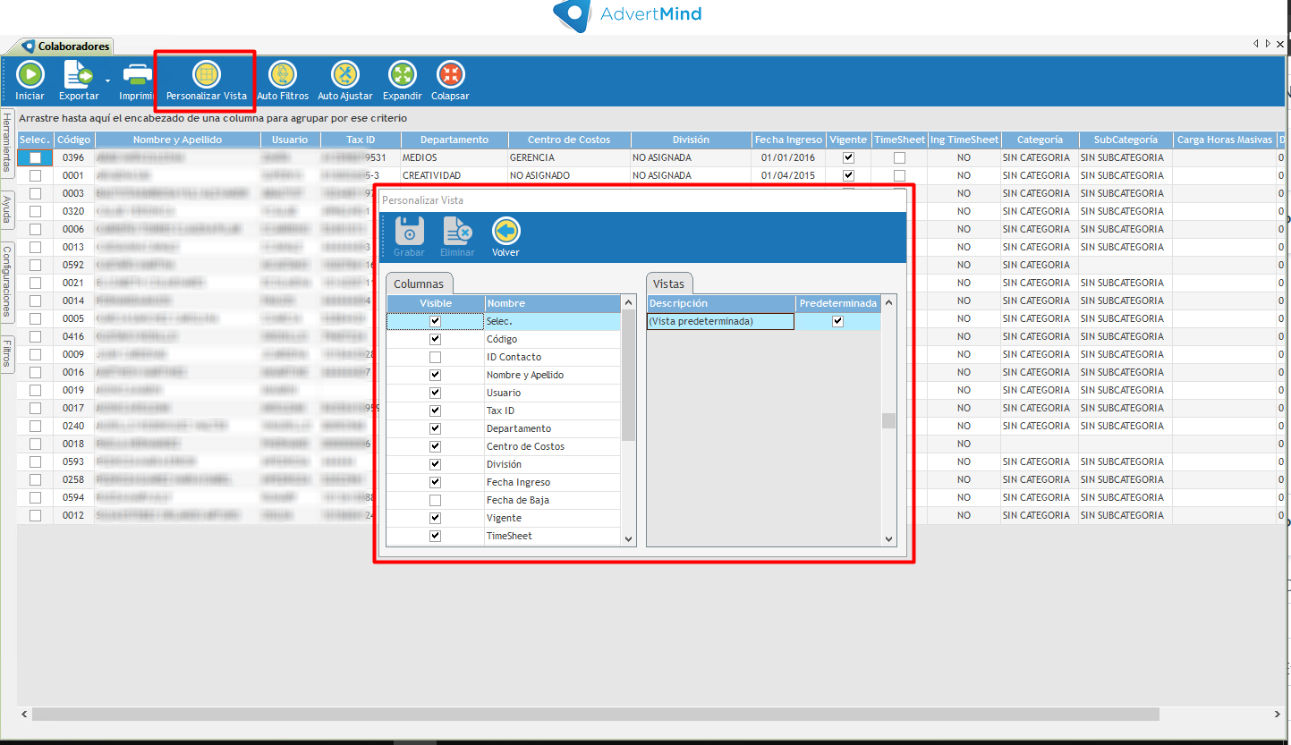Open the Ayuda side tab
The height and width of the screenshot is (745, 1291).
point(7,209)
